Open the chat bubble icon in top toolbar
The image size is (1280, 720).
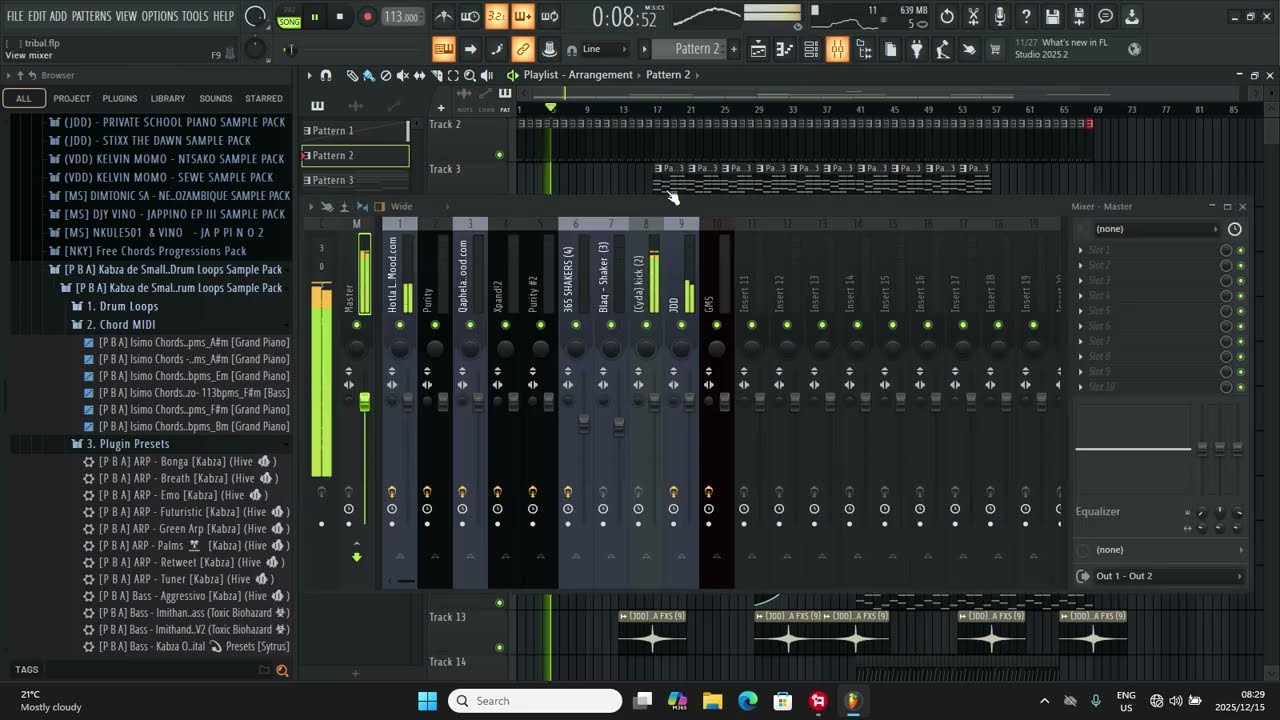point(1105,16)
